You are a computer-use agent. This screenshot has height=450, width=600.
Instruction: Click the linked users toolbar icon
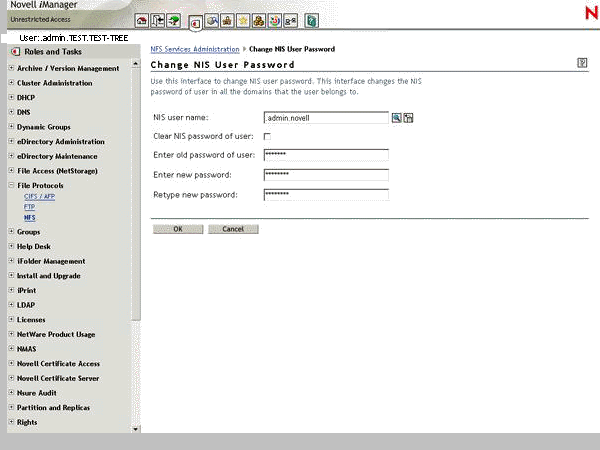(290, 21)
